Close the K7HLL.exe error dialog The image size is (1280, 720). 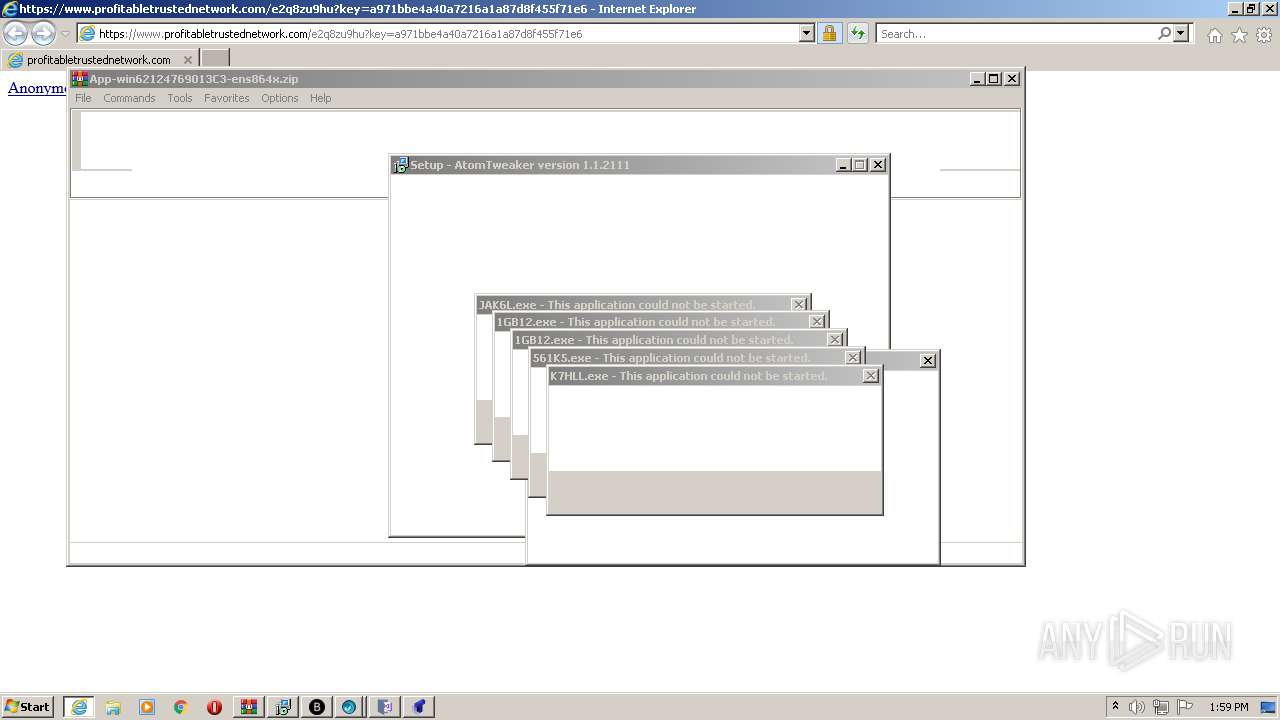(871, 375)
